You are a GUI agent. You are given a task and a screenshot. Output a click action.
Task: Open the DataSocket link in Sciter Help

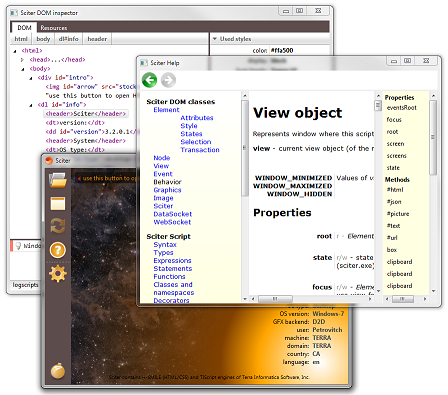(x=173, y=214)
